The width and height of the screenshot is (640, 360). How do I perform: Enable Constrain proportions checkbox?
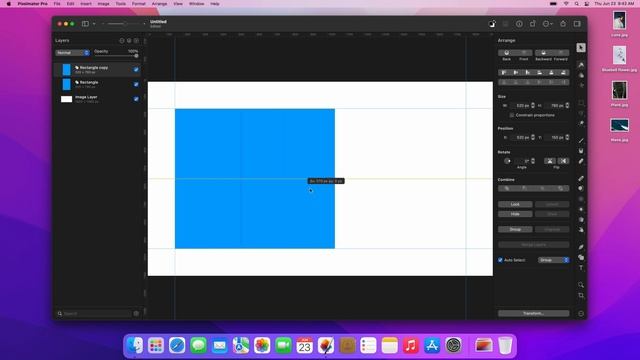click(512, 116)
